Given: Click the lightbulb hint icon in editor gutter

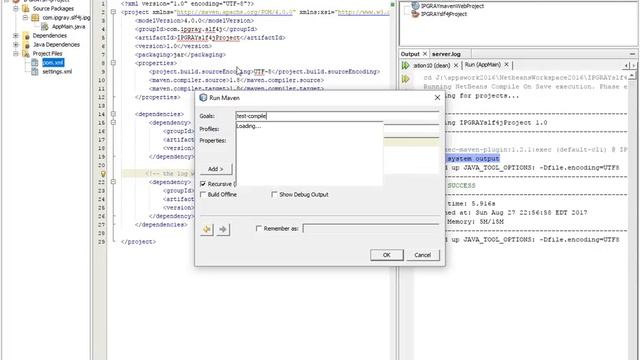Looking at the screenshot, I should click(x=103, y=174).
